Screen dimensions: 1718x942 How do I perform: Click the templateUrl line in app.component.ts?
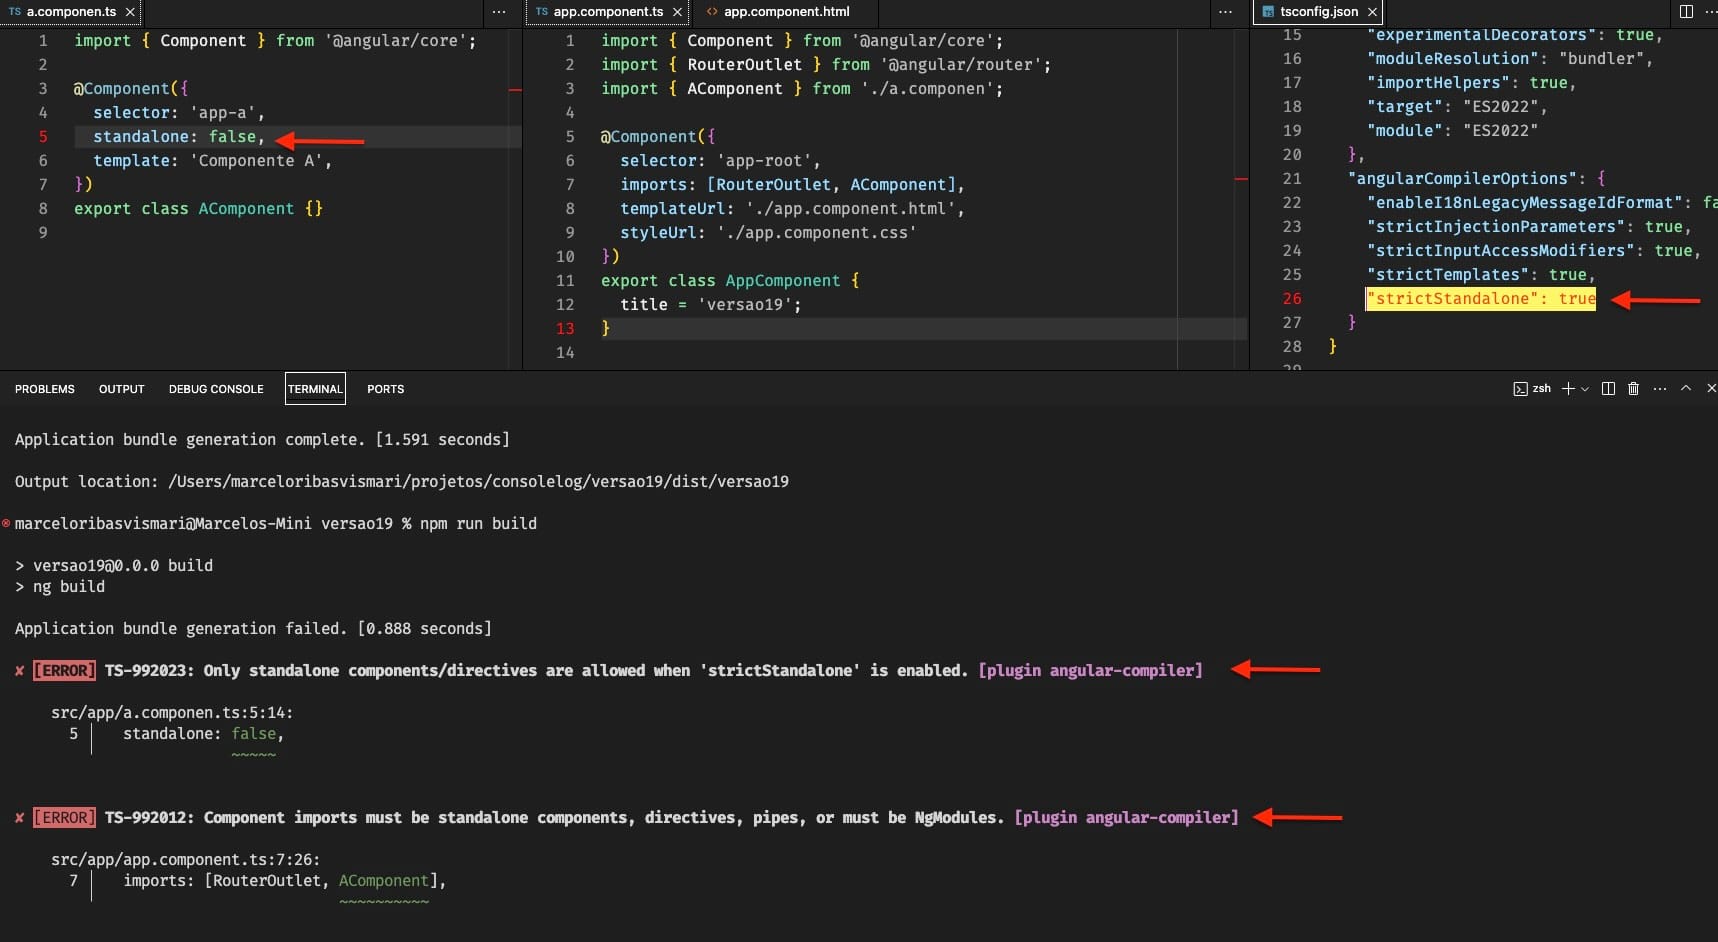pos(792,209)
